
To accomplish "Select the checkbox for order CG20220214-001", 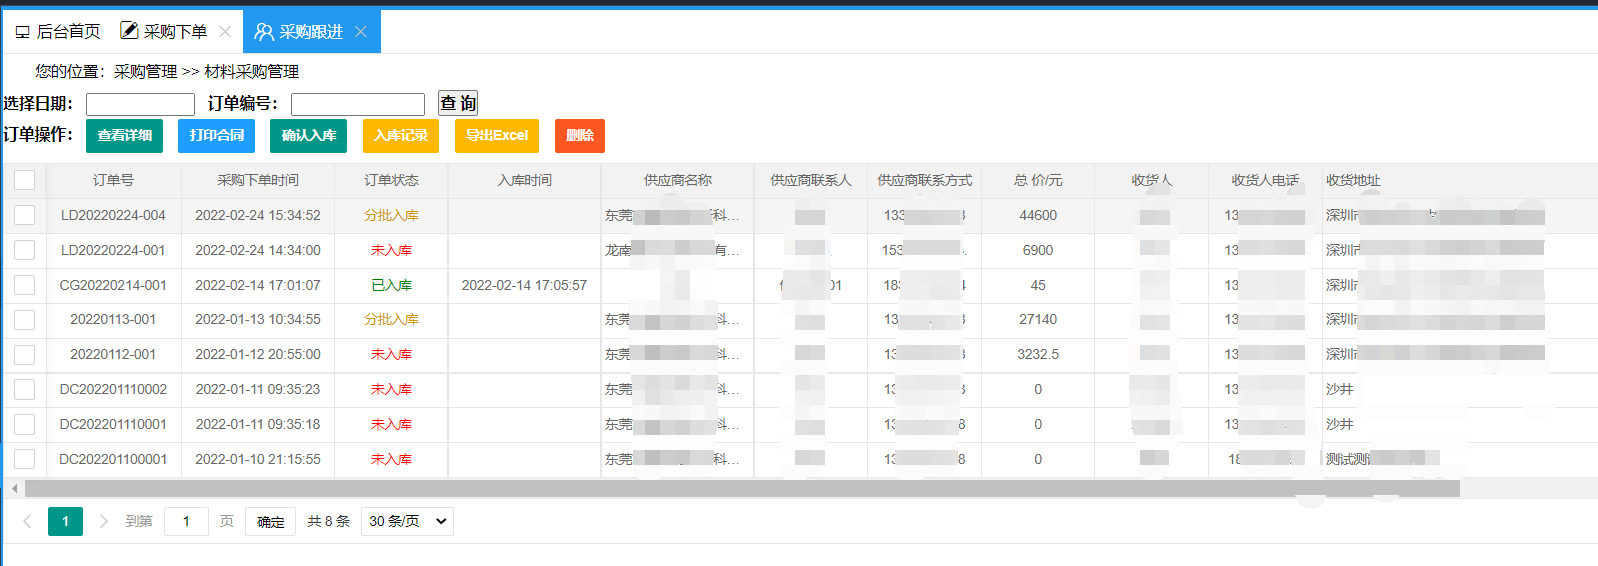I will [x=25, y=285].
